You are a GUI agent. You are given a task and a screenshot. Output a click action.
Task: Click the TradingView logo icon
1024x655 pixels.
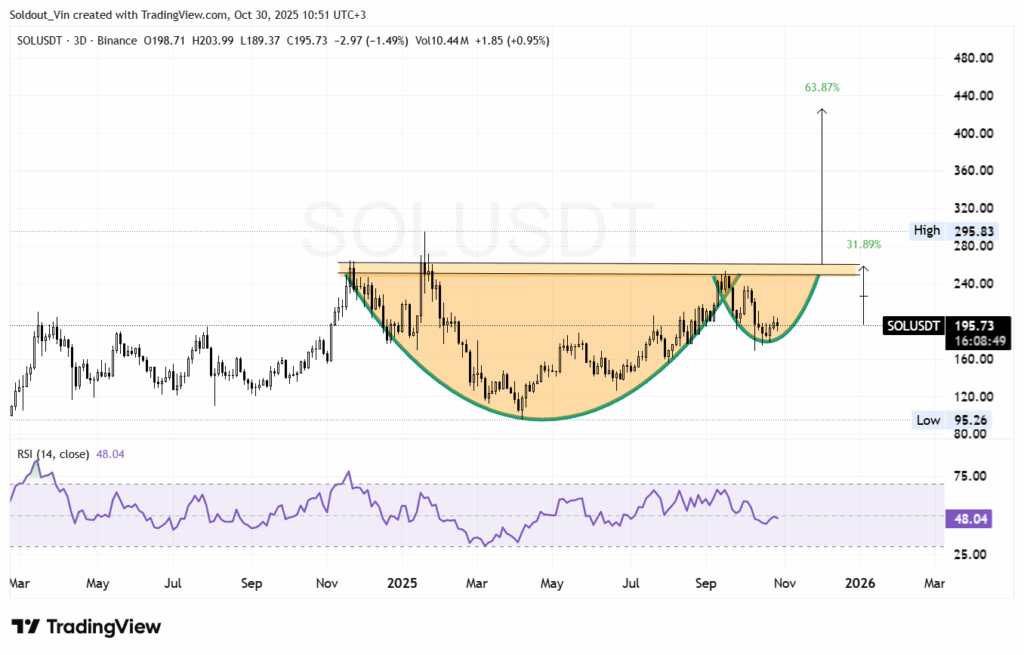(x=25, y=626)
